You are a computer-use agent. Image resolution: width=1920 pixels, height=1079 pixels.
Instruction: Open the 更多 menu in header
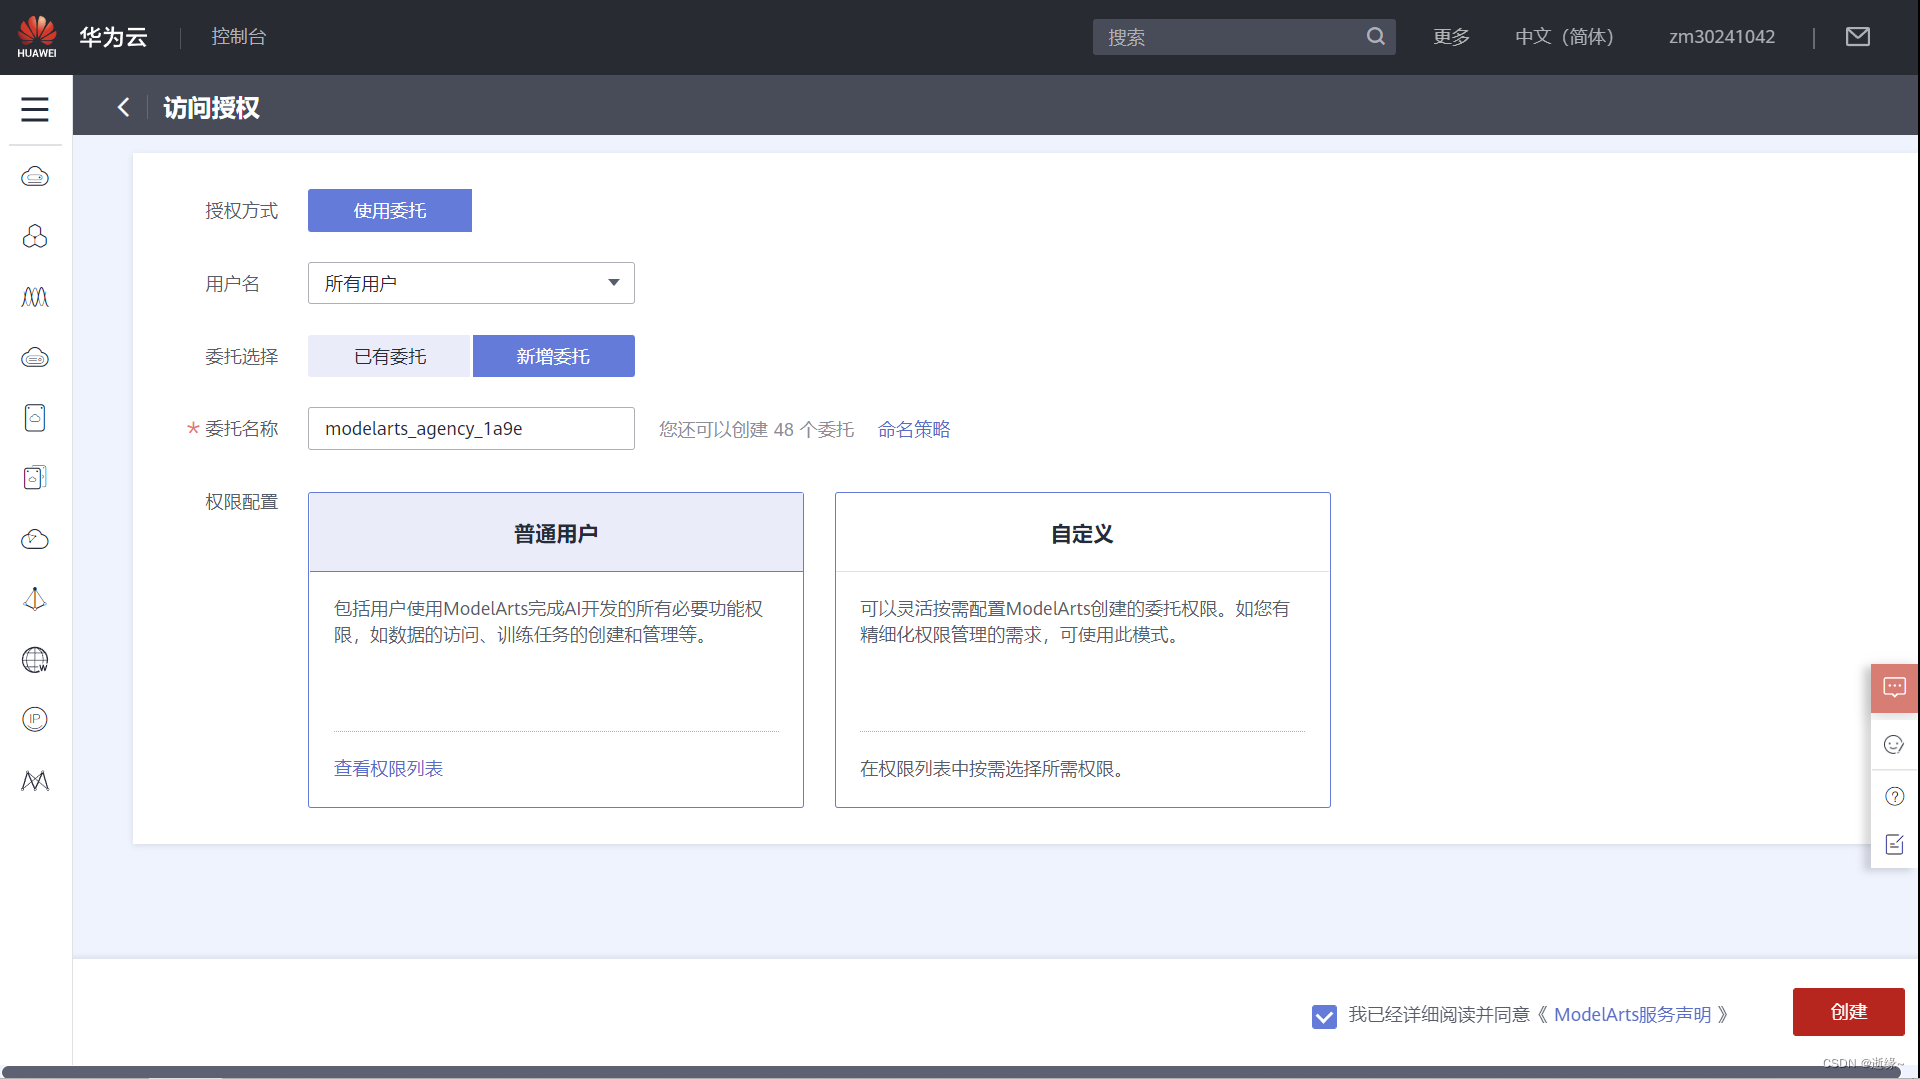coord(1451,37)
